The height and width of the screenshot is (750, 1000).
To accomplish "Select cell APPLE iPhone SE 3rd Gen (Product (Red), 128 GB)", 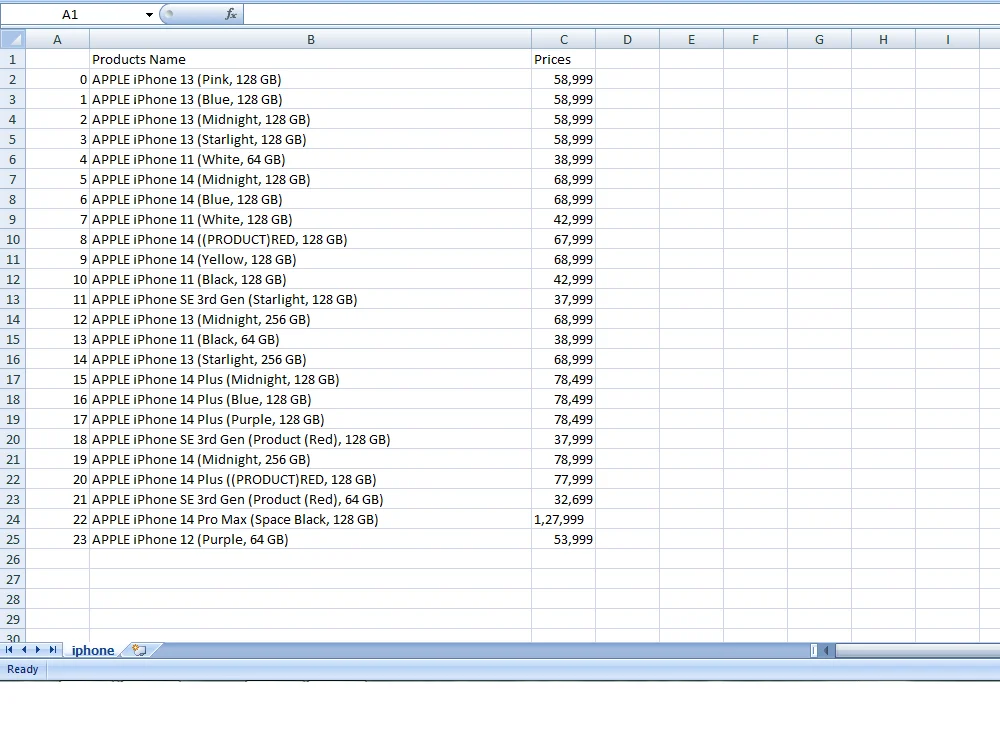I will pos(311,439).
